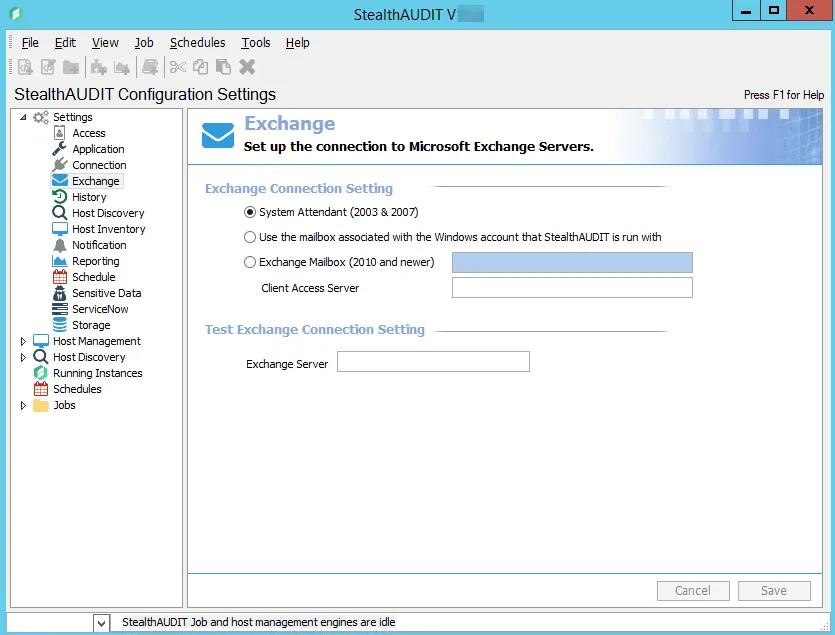Open the File menu

(x=30, y=43)
